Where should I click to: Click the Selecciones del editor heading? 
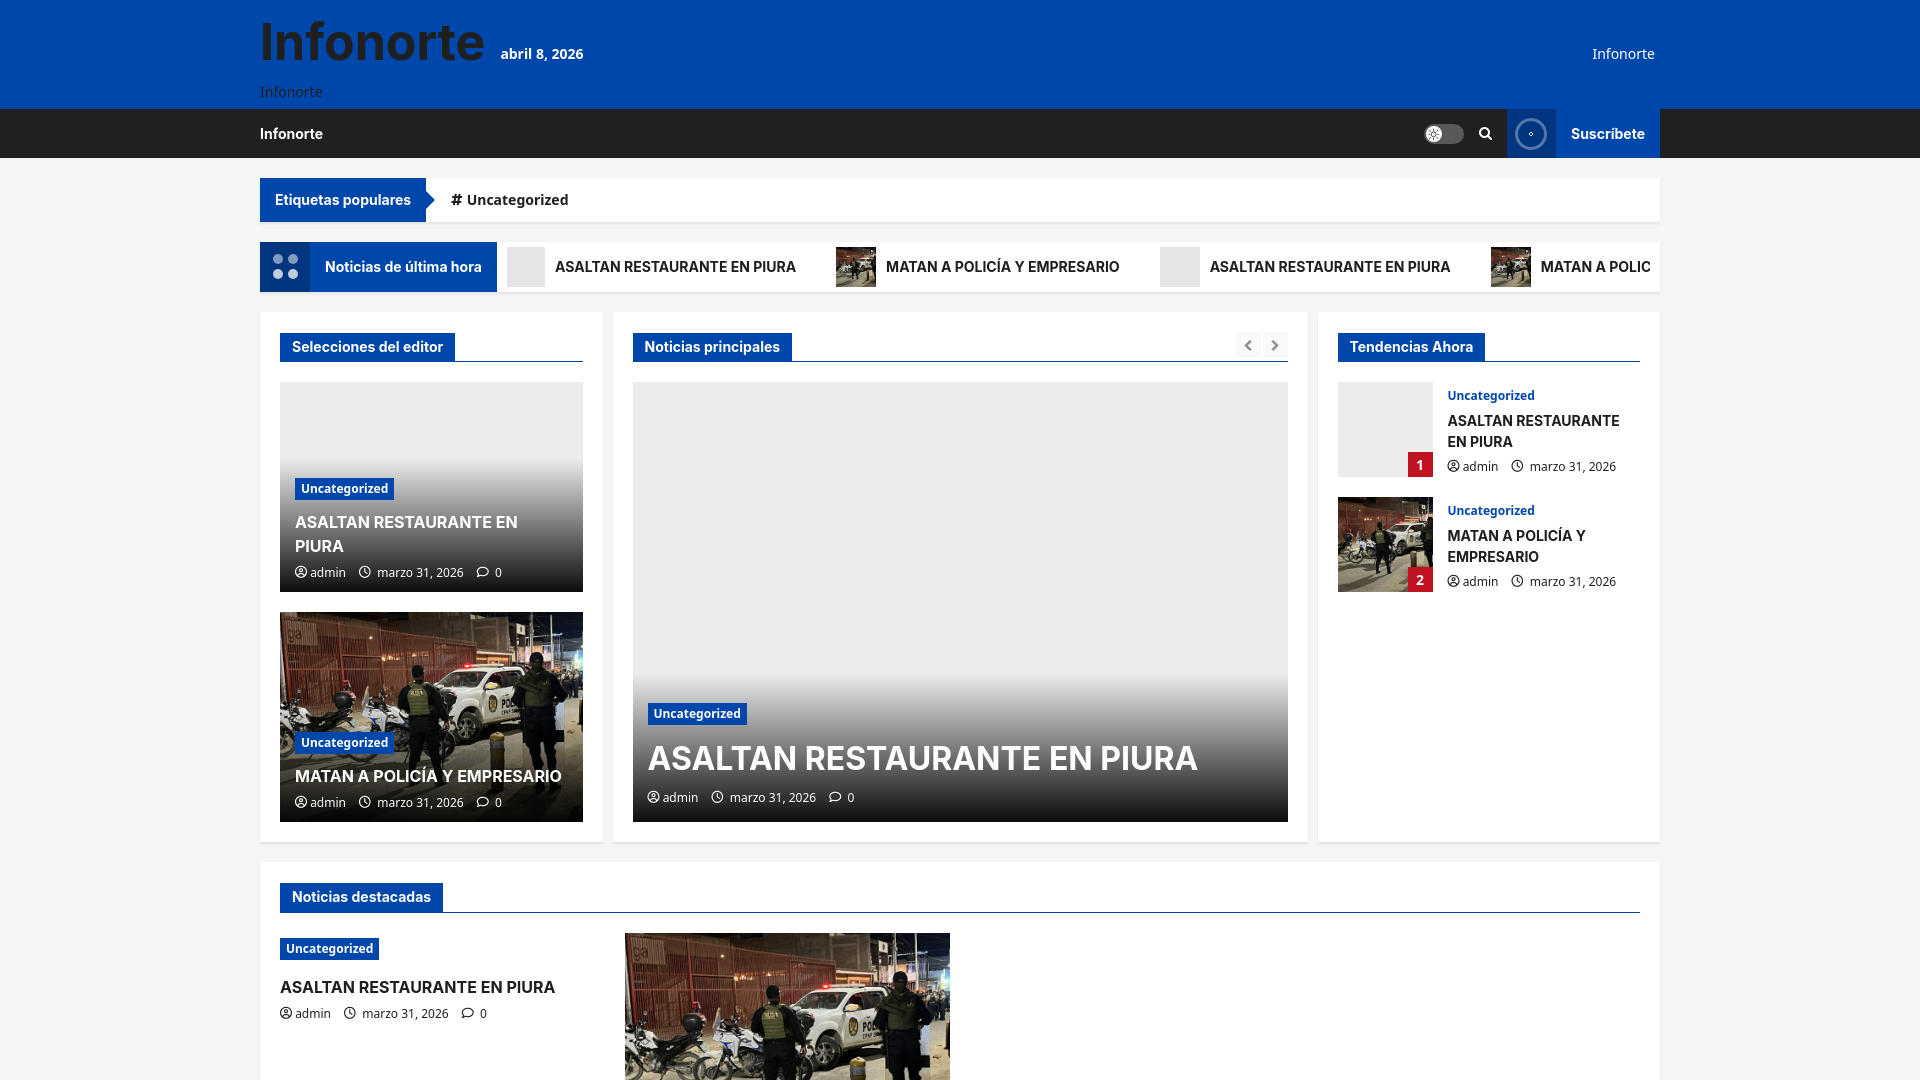tap(367, 347)
